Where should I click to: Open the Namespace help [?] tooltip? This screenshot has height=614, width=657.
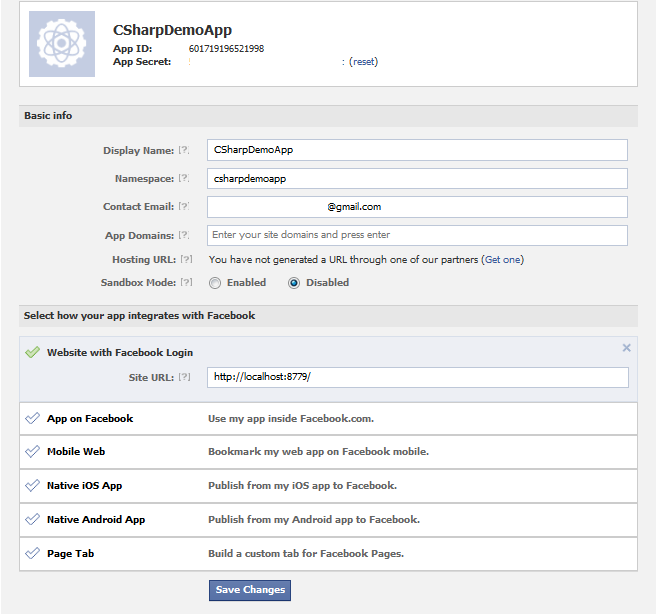tap(184, 178)
